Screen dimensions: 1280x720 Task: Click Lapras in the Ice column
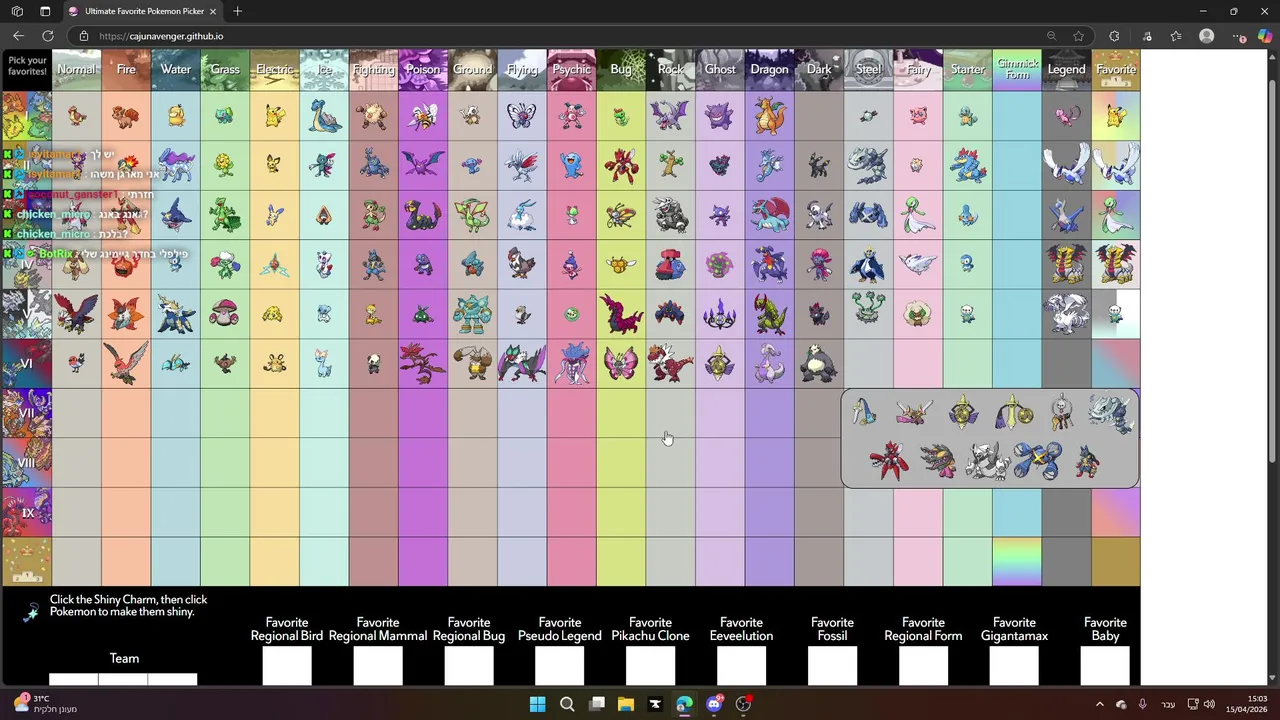pyautogui.click(x=324, y=116)
